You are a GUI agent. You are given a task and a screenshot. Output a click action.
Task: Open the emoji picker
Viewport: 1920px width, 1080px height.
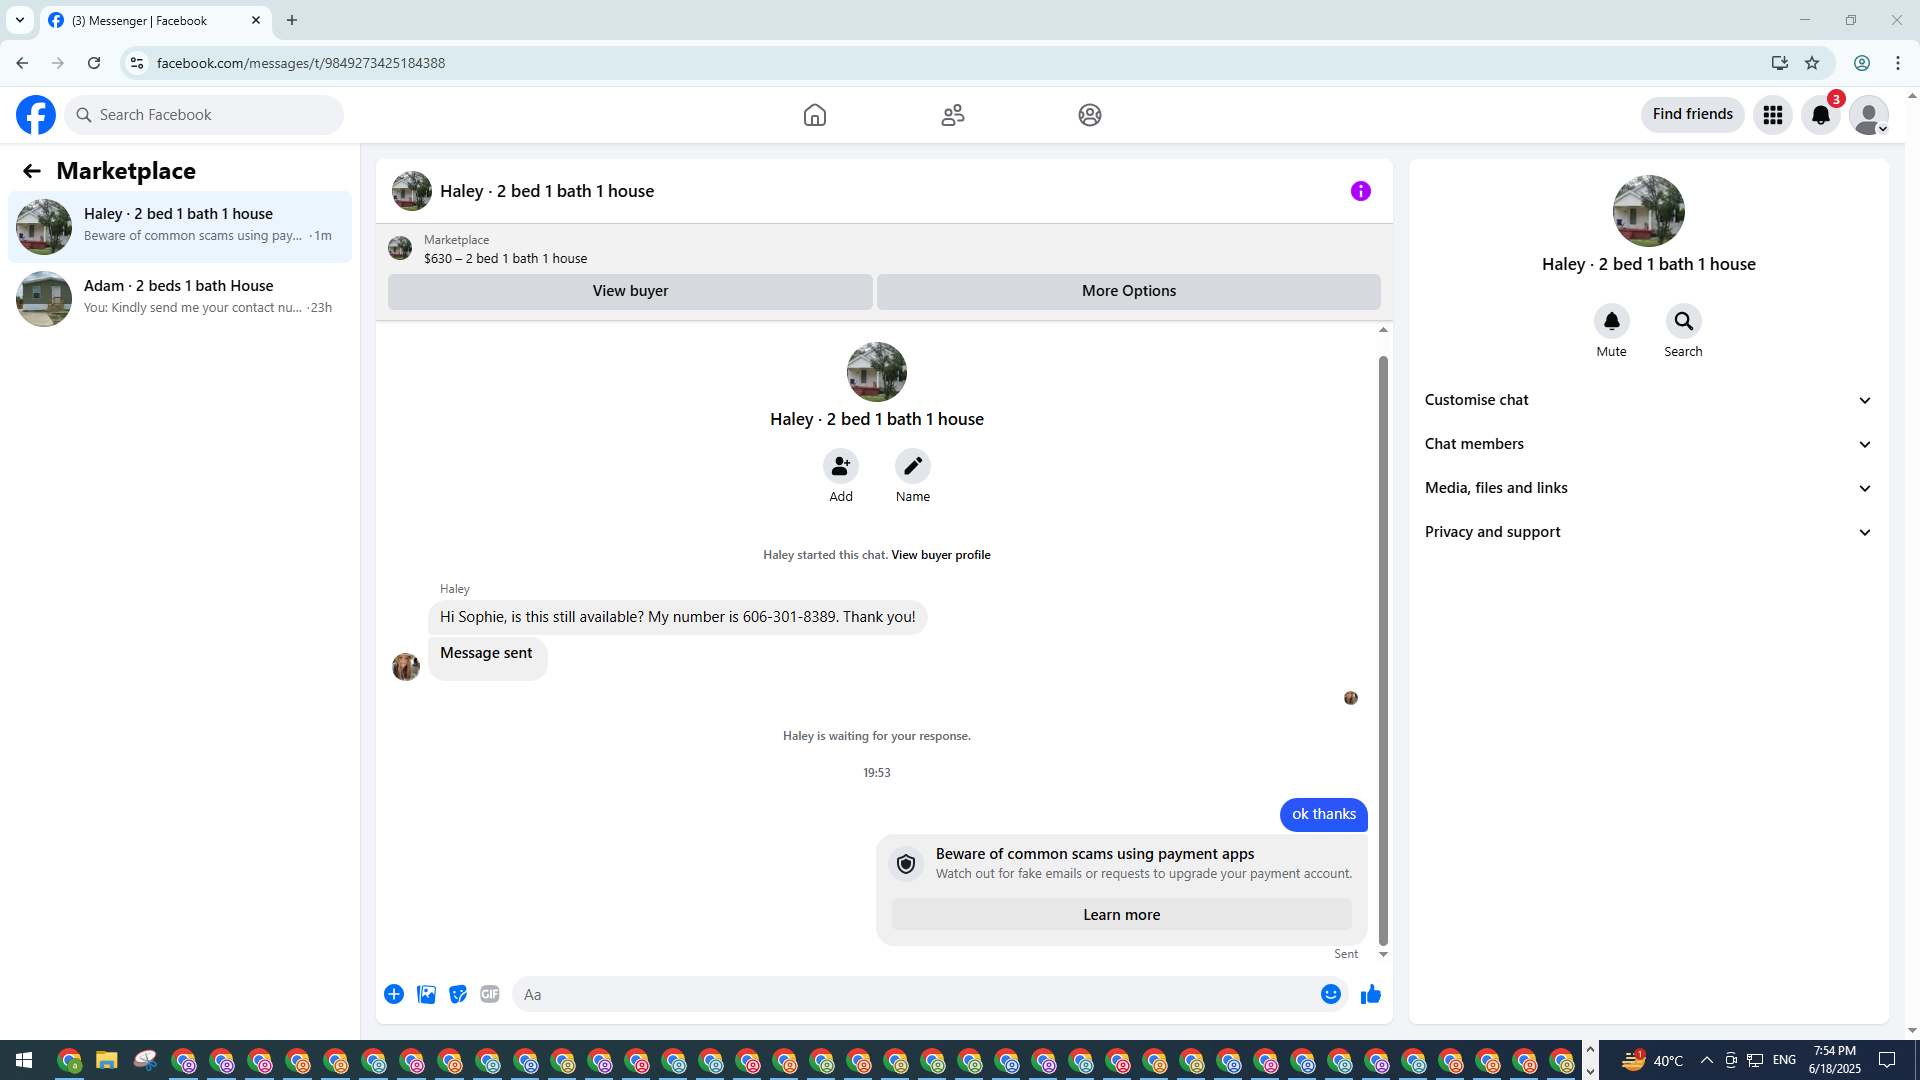coord(1331,994)
